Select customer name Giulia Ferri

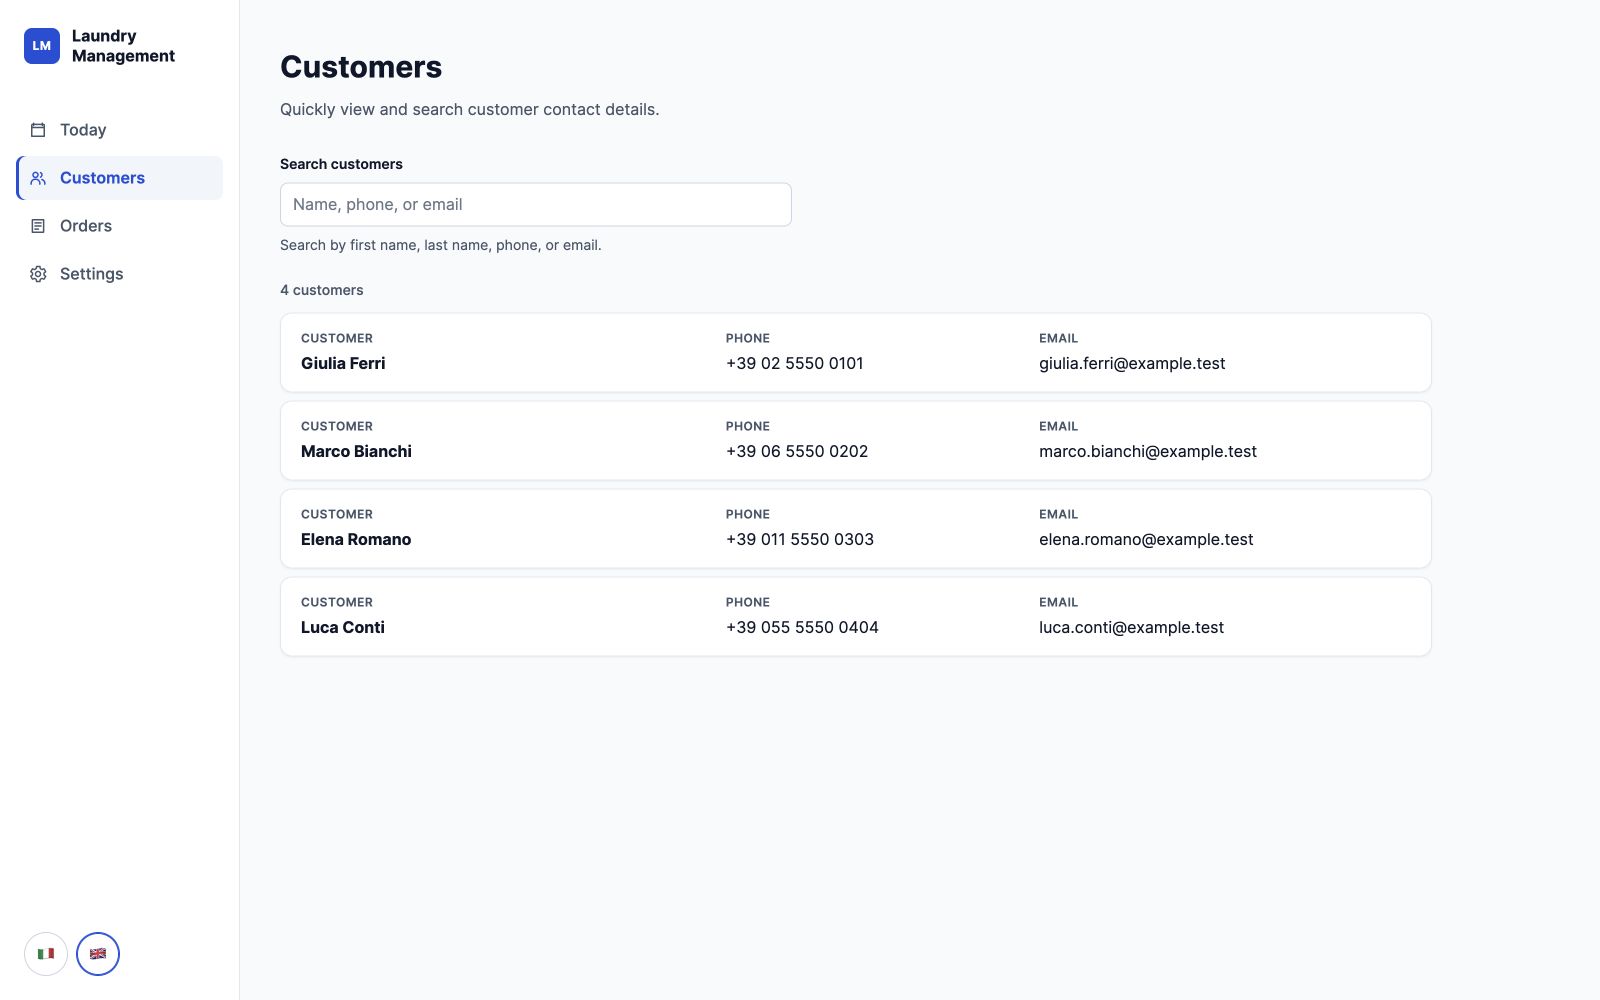click(343, 363)
